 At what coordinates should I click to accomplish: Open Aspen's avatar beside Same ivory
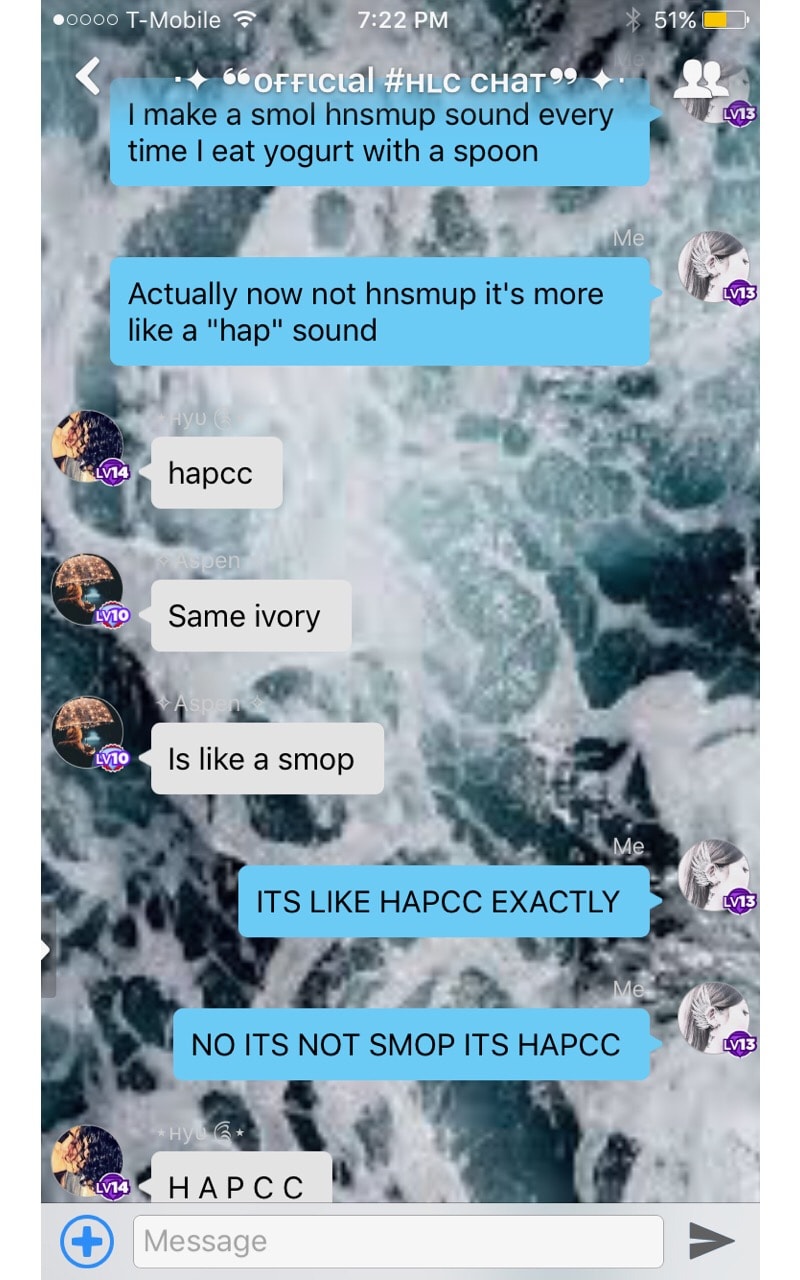coord(88,590)
